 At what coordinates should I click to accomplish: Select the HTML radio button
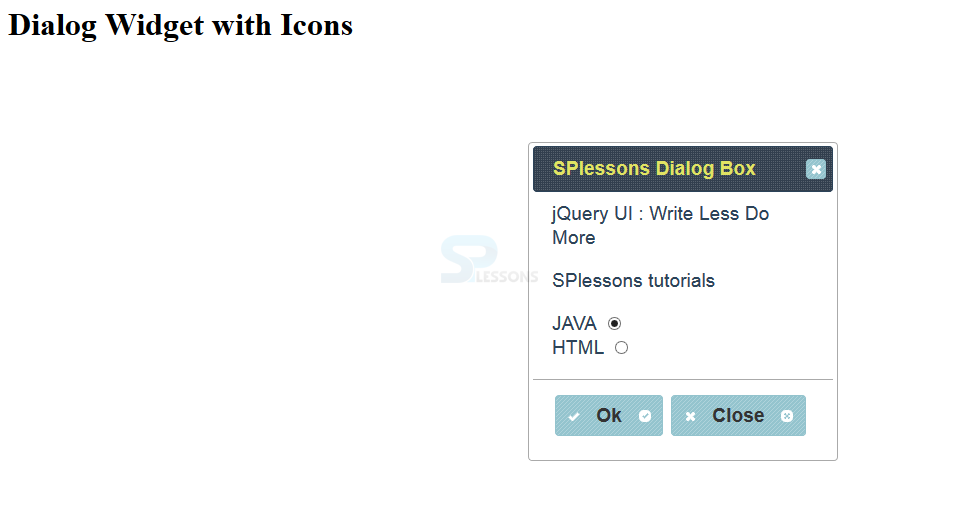pyautogui.click(x=621, y=348)
